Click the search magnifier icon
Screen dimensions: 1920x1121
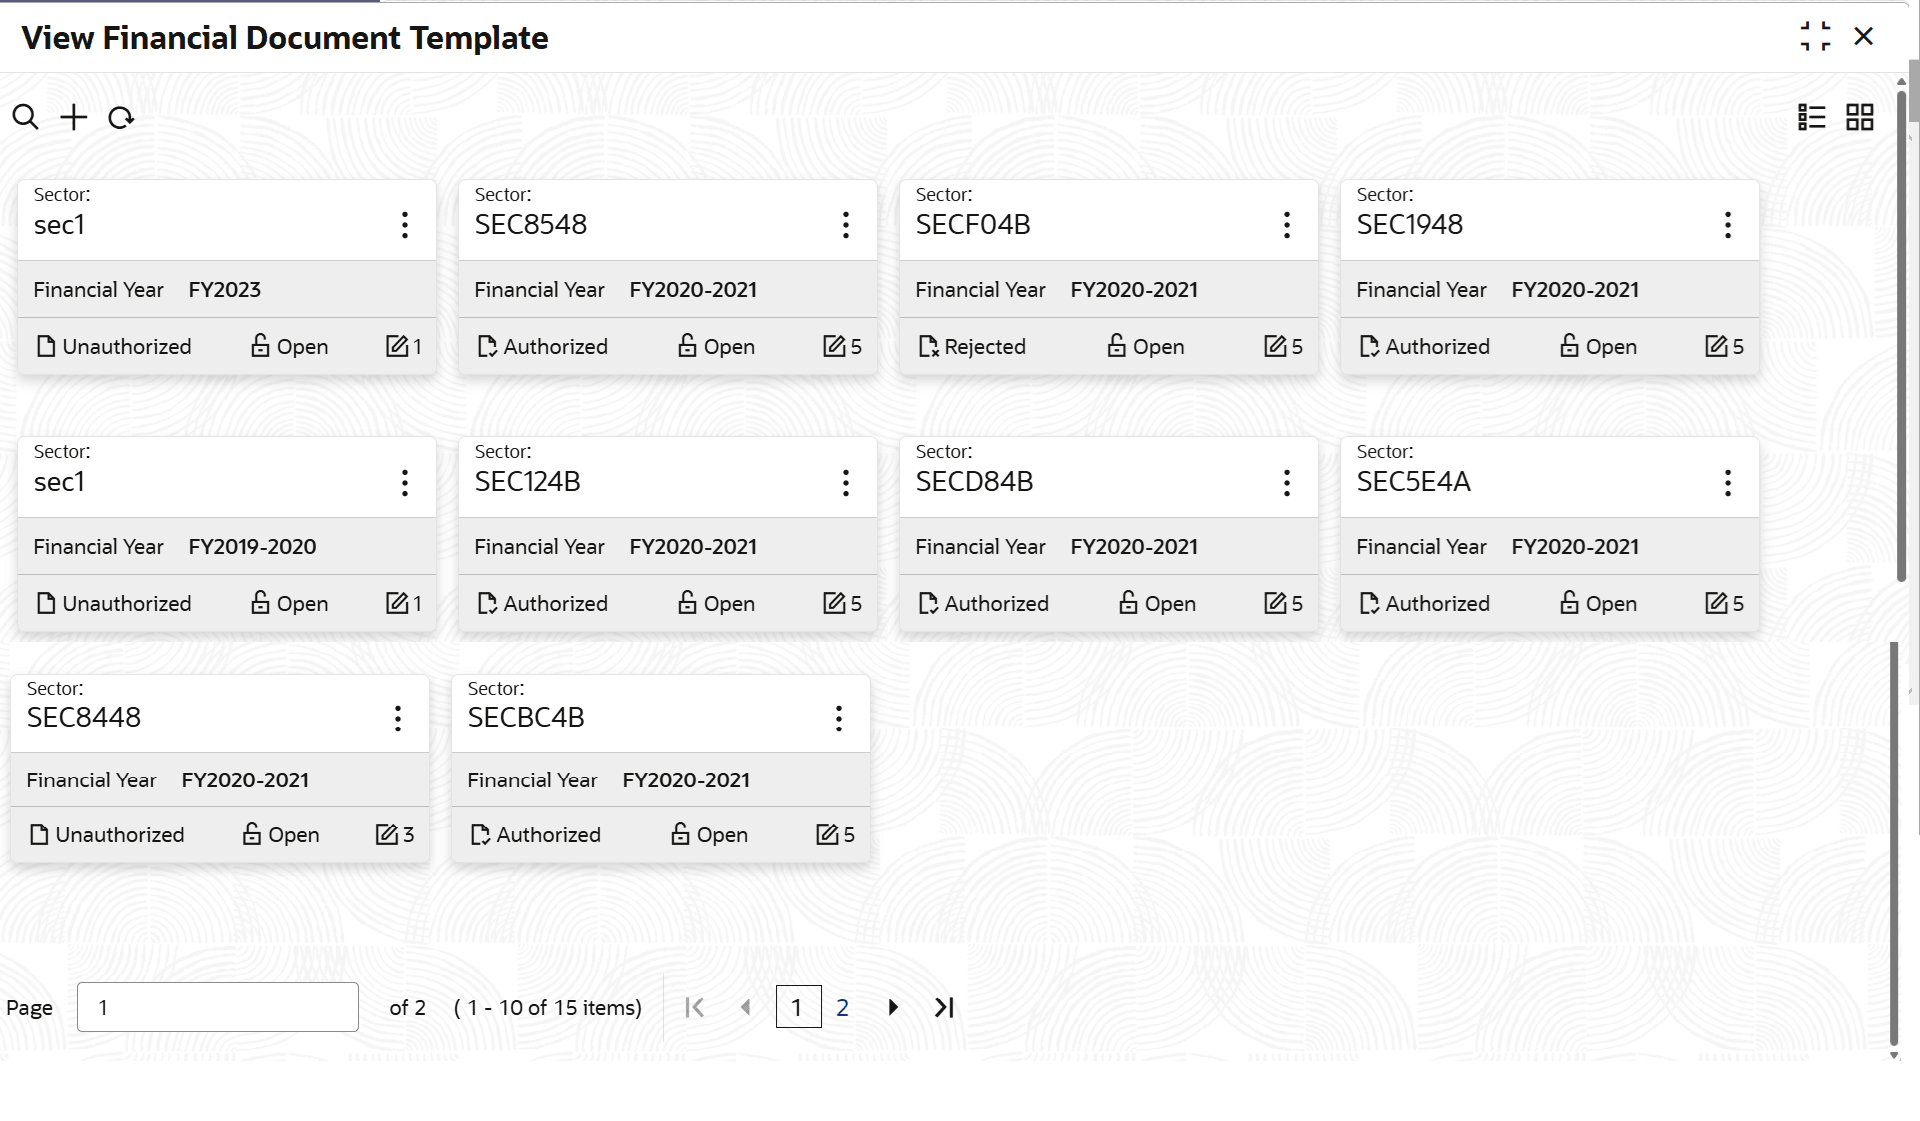coord(26,117)
